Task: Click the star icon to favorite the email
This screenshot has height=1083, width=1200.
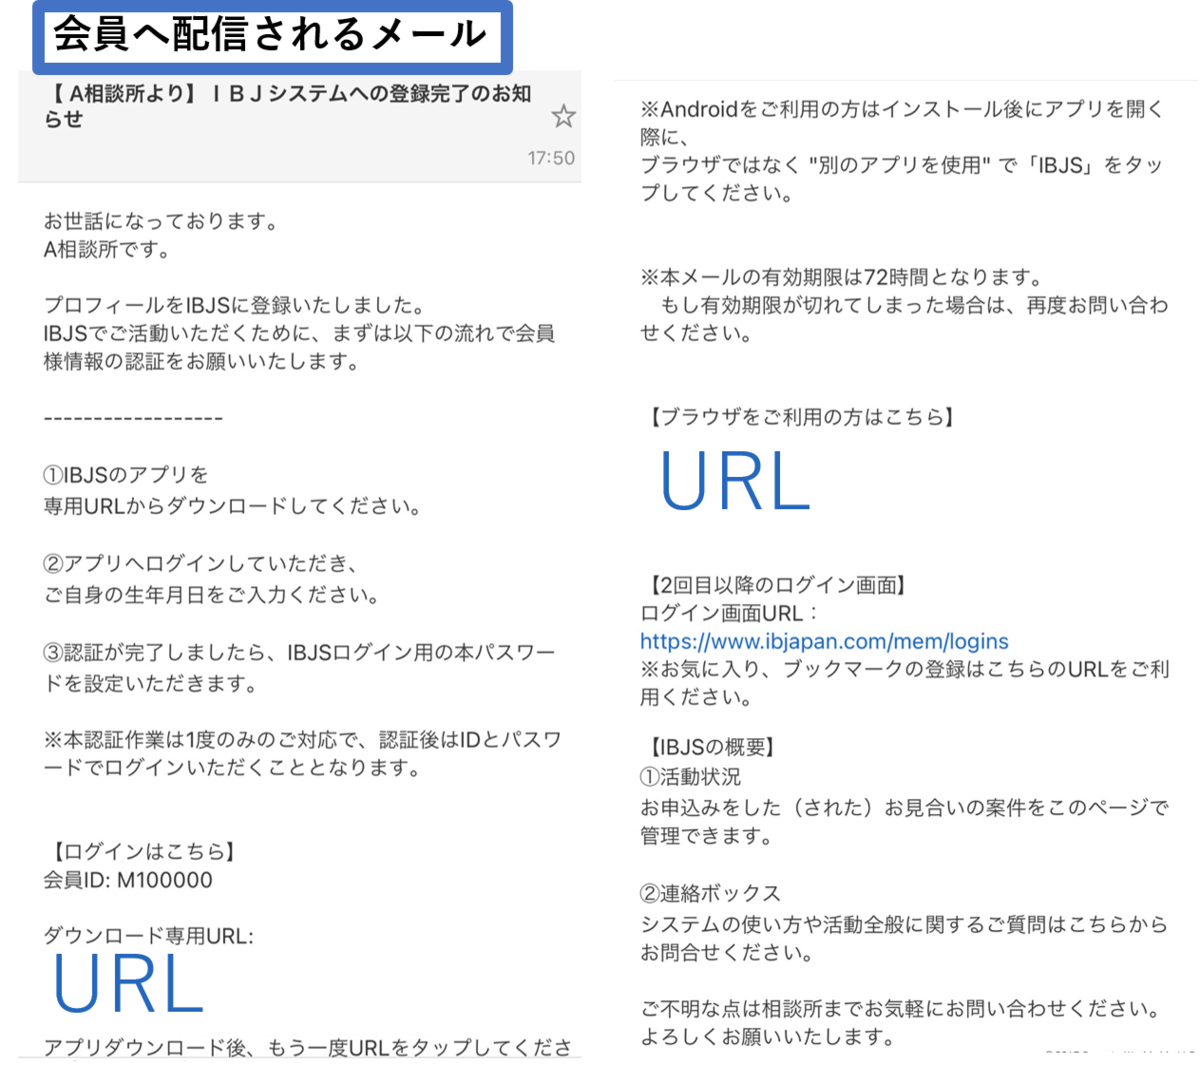Action: pyautogui.click(x=563, y=117)
